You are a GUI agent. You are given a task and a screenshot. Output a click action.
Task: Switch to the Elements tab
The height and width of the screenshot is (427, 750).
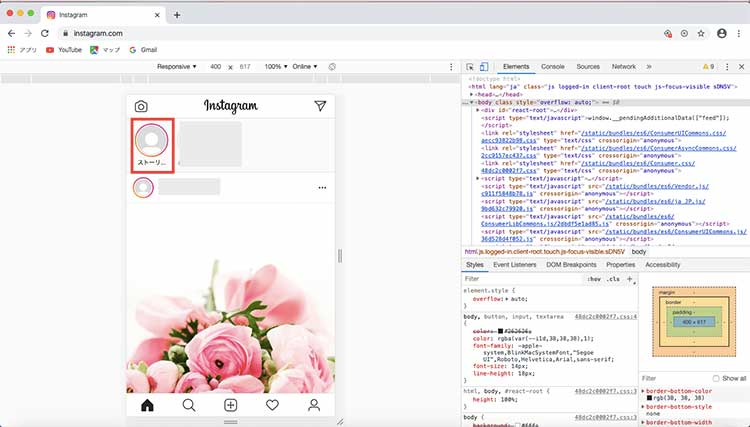516,67
